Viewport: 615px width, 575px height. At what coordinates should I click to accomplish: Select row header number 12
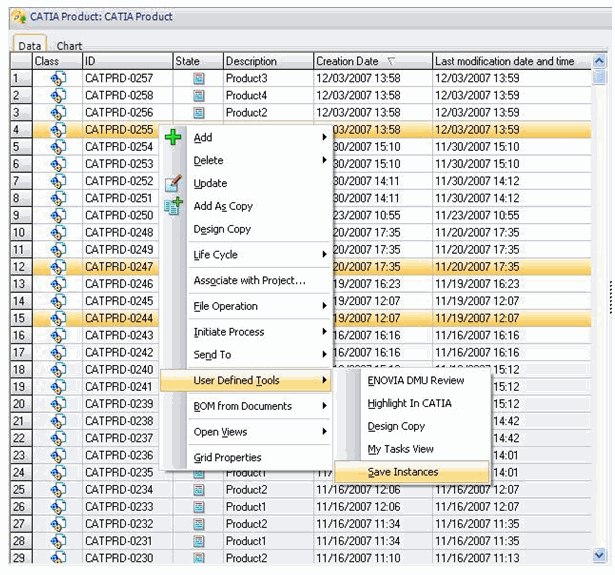click(19, 267)
